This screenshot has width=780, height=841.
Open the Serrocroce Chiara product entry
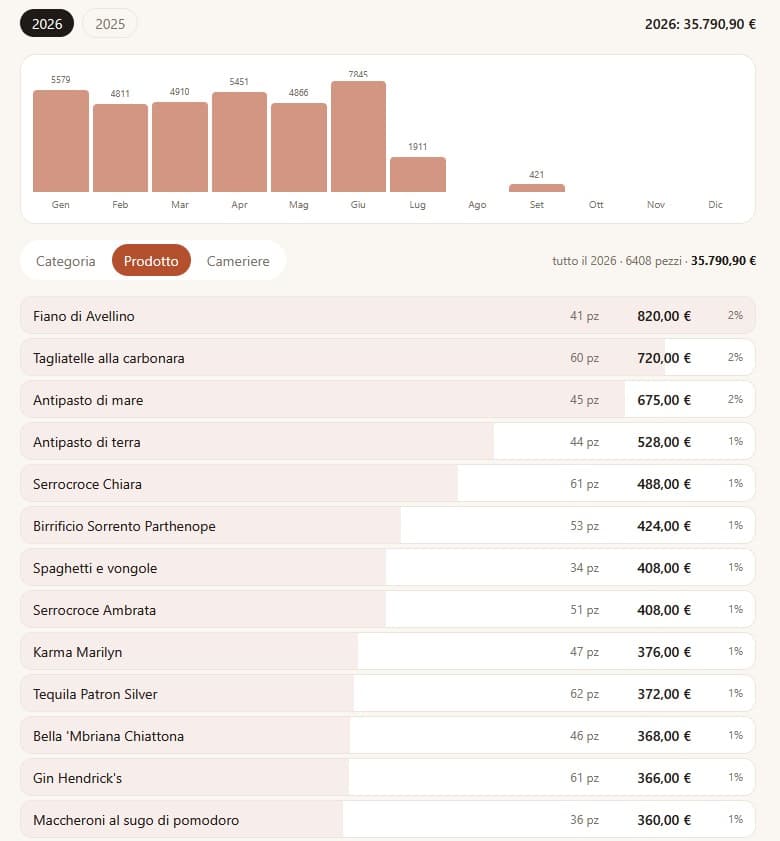pos(388,483)
